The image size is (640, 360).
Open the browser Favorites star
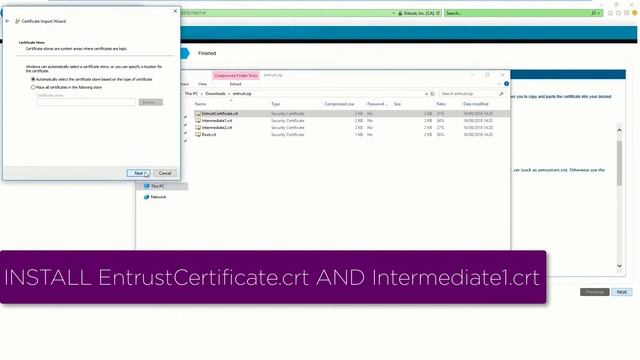[x=618, y=13]
